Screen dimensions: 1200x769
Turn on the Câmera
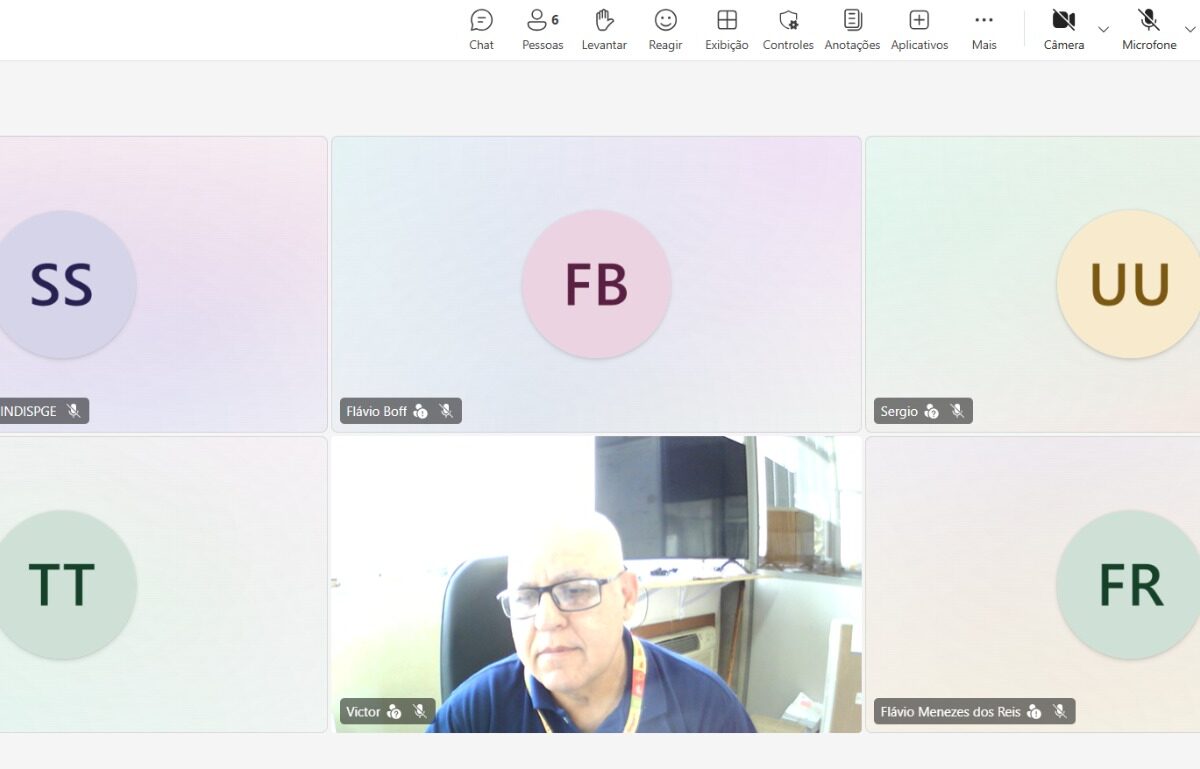[x=1063, y=30]
